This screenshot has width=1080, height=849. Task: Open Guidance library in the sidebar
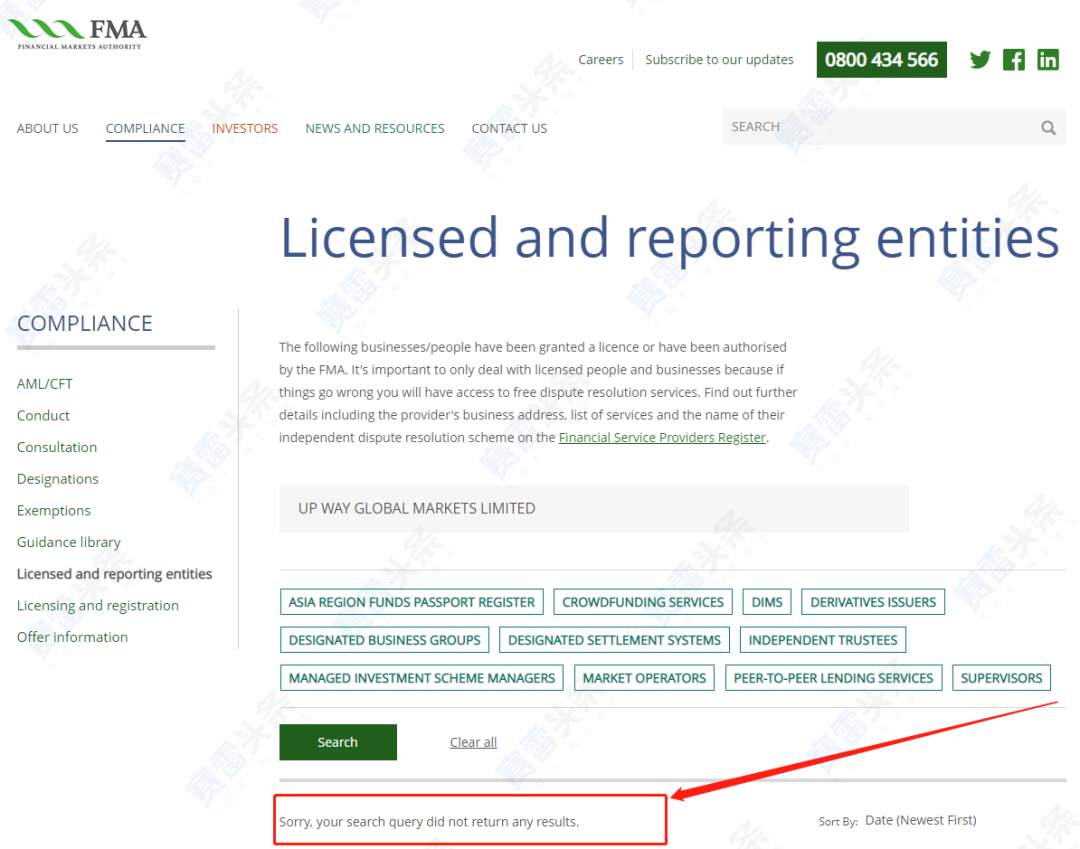pos(69,543)
